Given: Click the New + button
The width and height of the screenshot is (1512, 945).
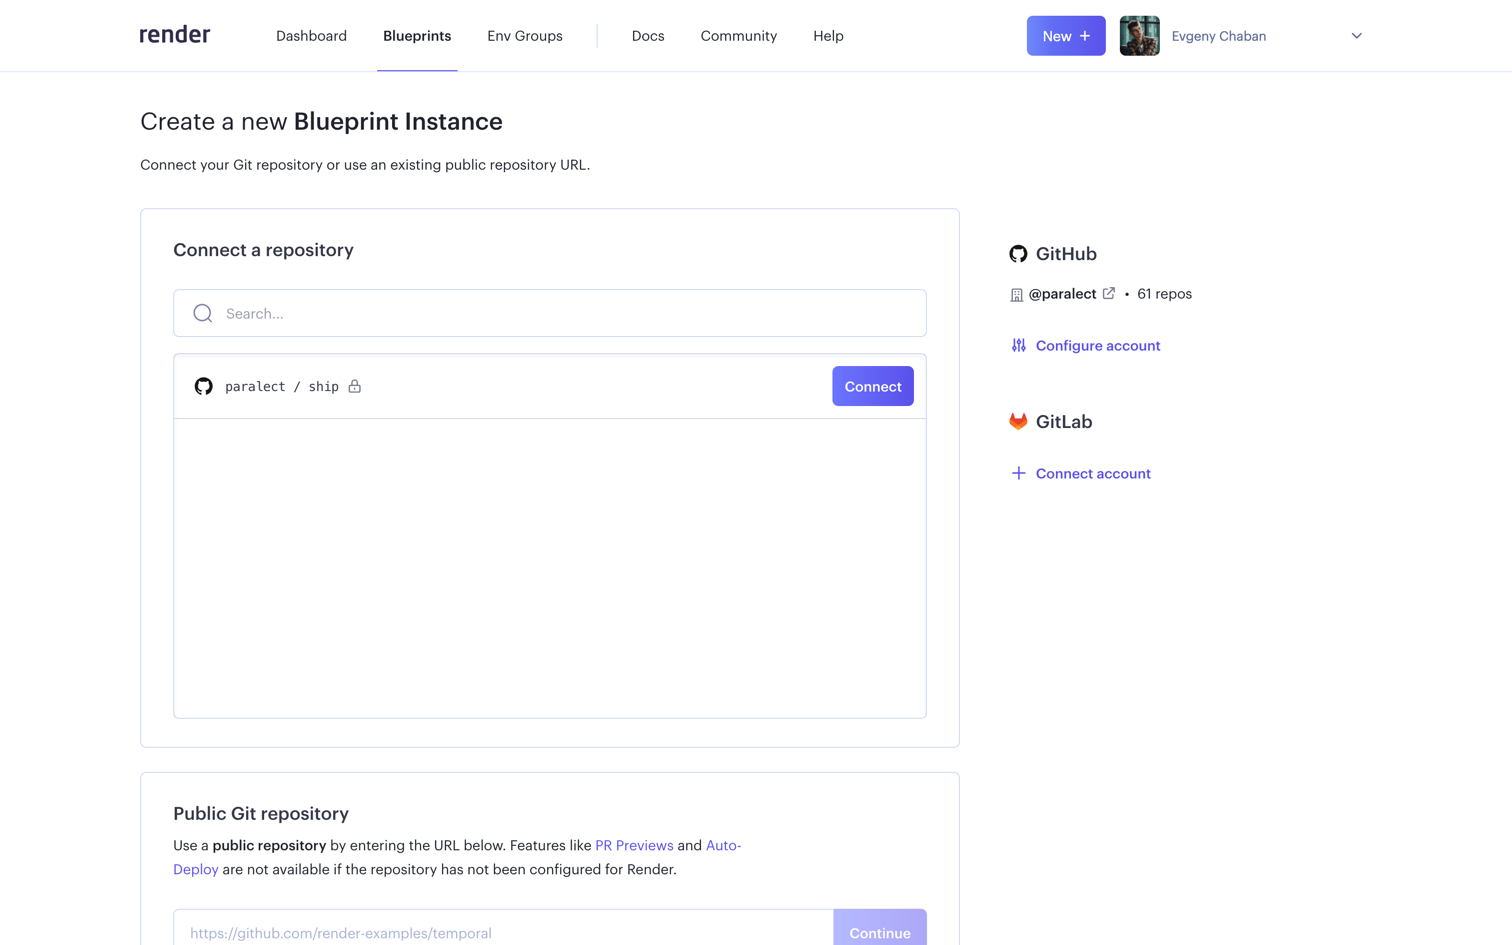Looking at the screenshot, I should coord(1065,35).
